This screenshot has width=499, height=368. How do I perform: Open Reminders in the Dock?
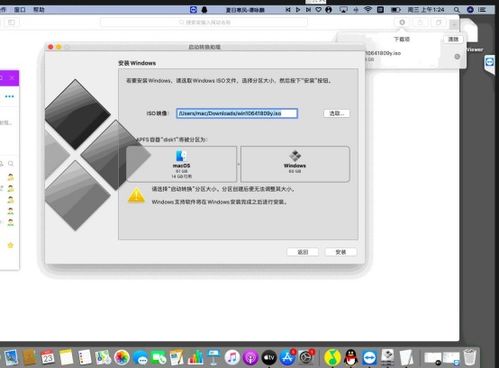[85, 358]
